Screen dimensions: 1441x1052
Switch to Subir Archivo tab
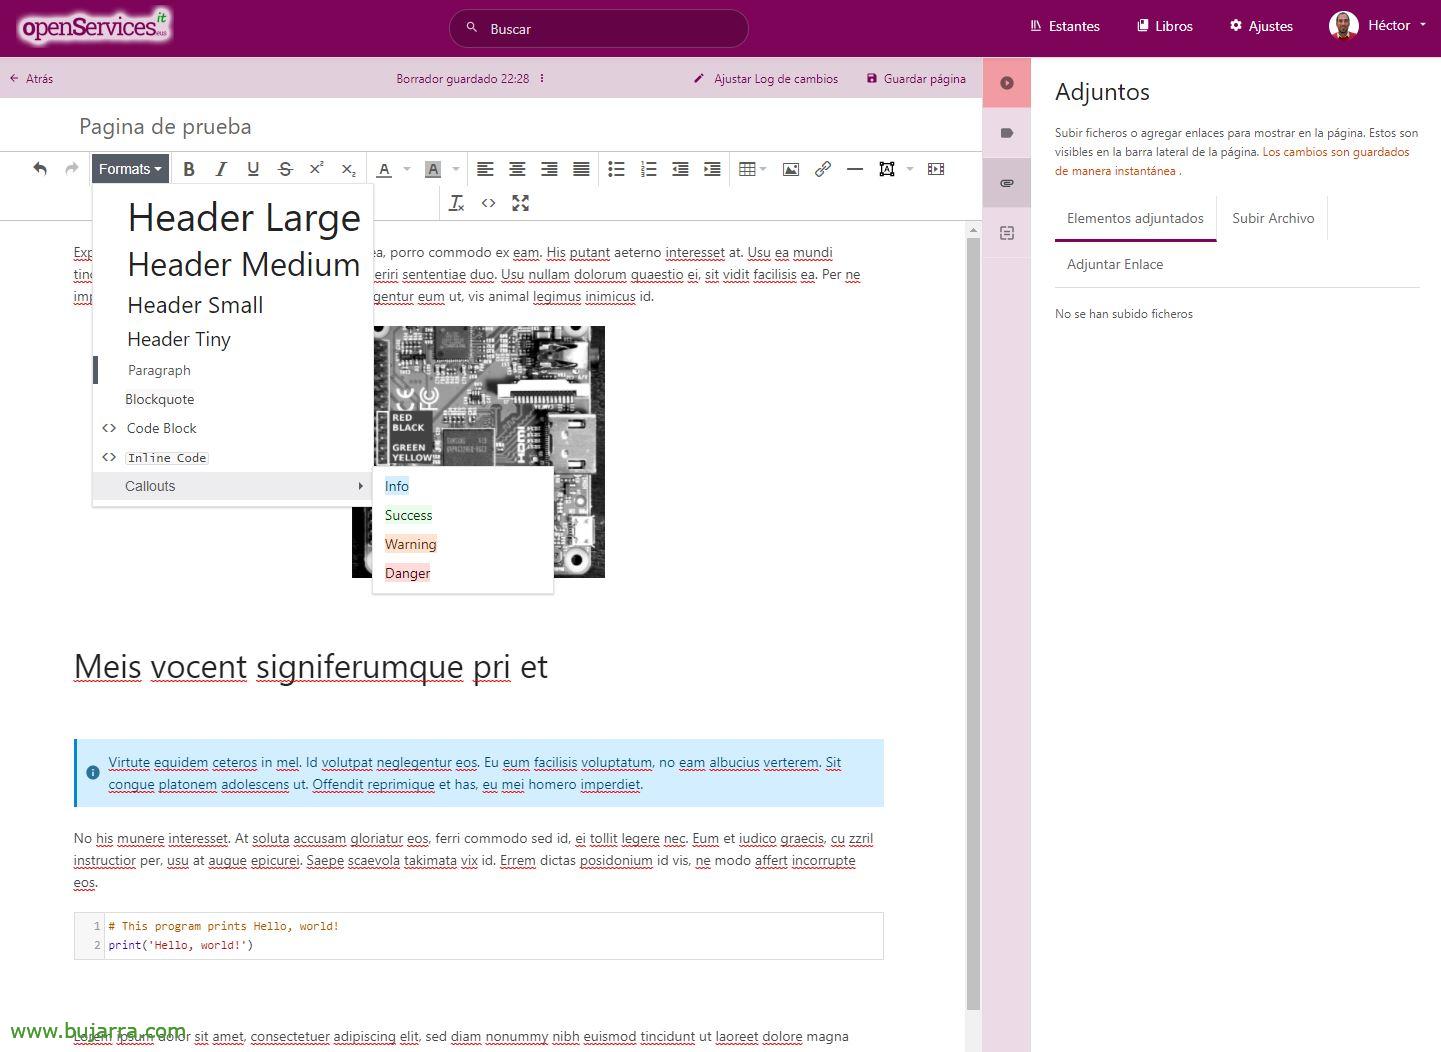(1273, 218)
